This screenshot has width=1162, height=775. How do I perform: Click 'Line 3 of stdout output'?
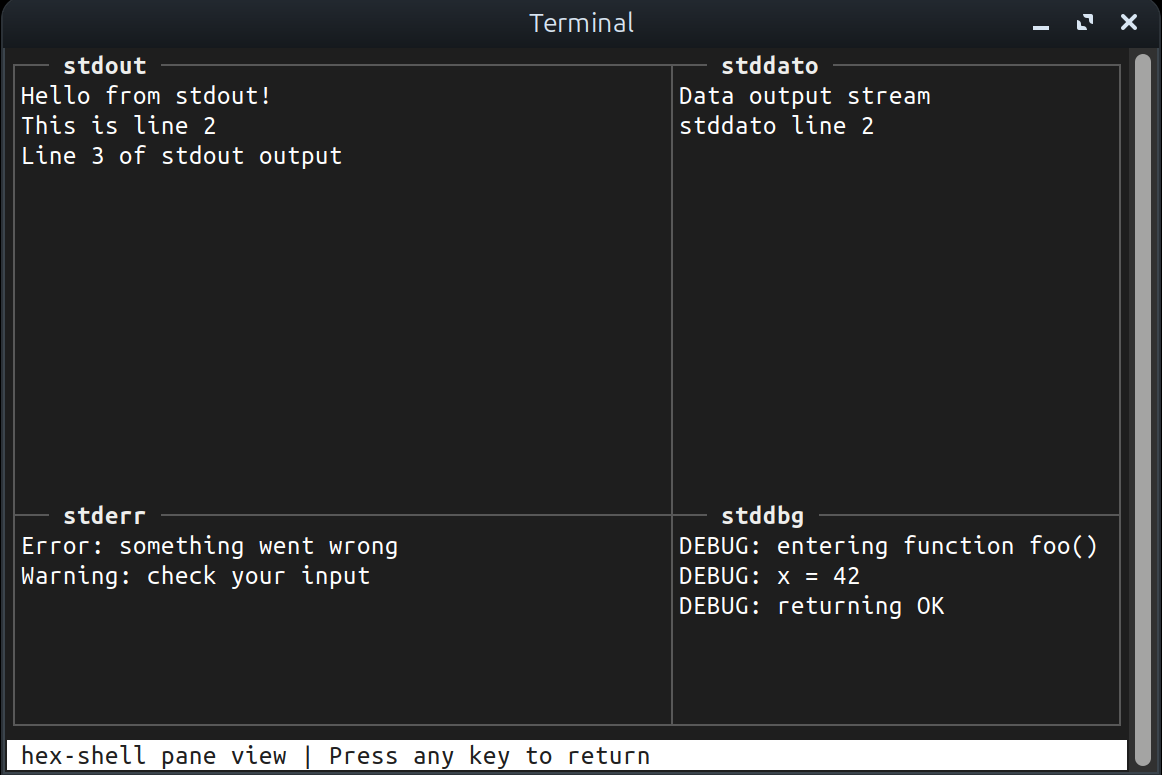click(182, 156)
